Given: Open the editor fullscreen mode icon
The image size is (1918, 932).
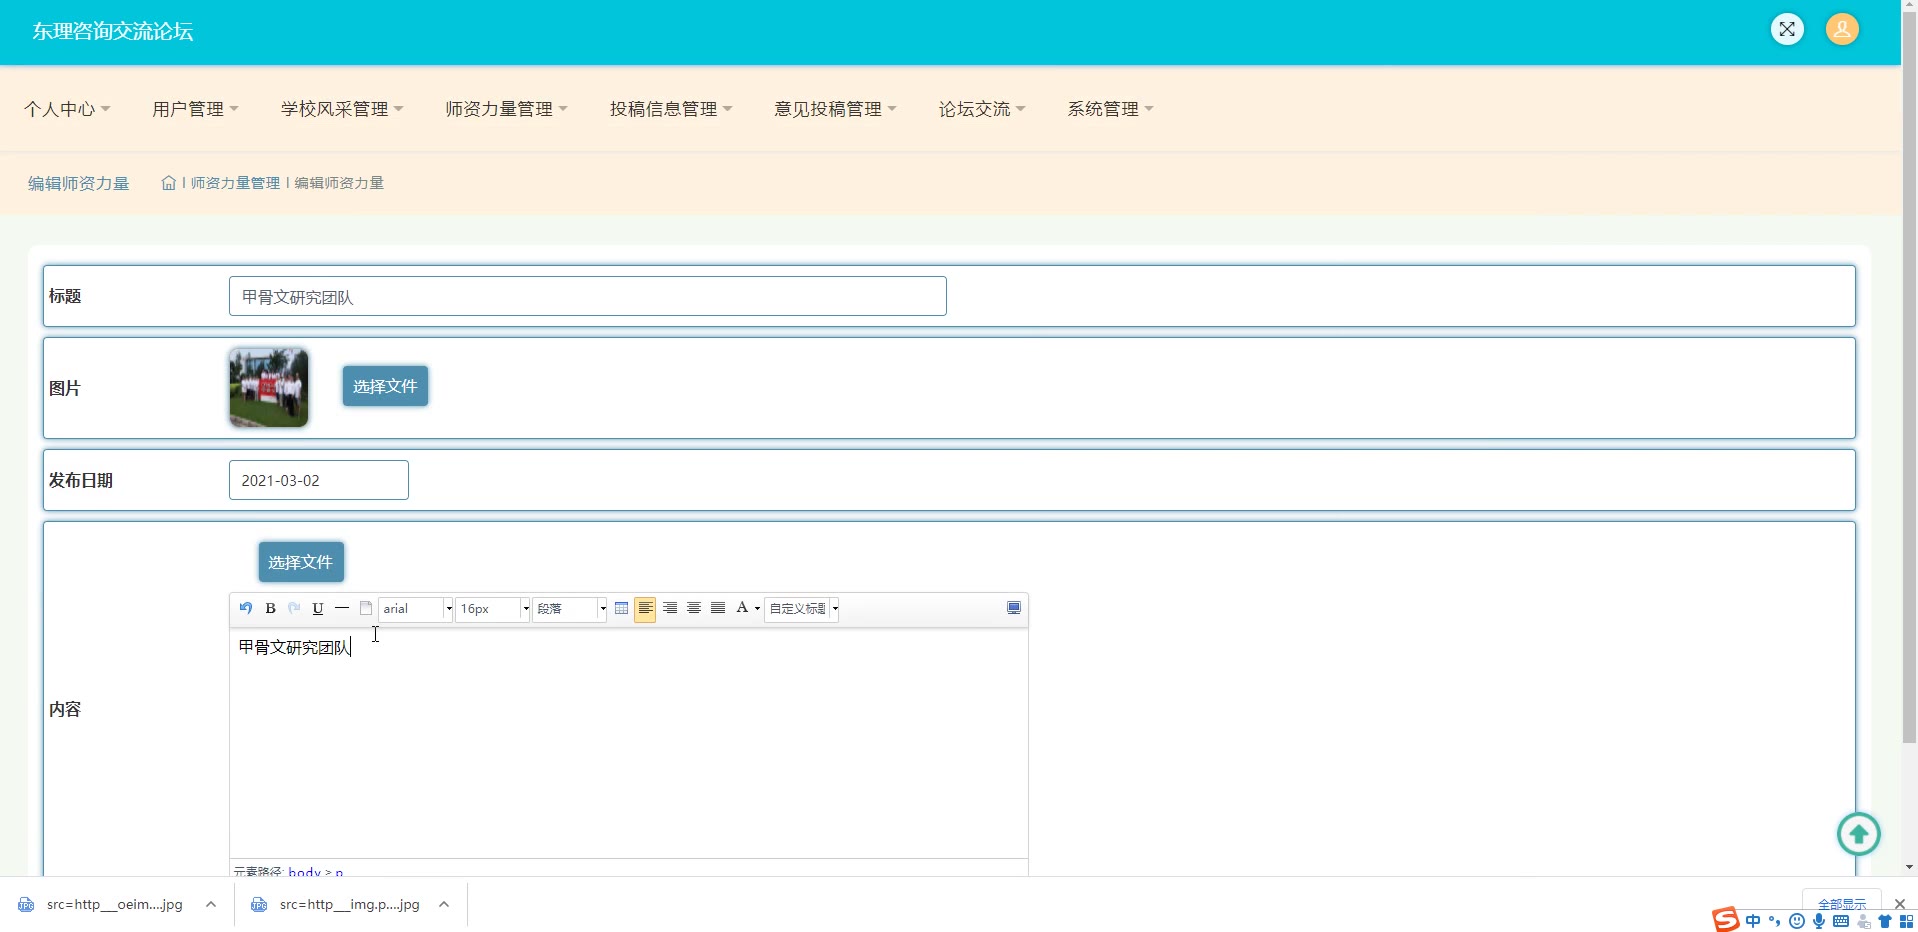Looking at the screenshot, I should (x=1013, y=608).
